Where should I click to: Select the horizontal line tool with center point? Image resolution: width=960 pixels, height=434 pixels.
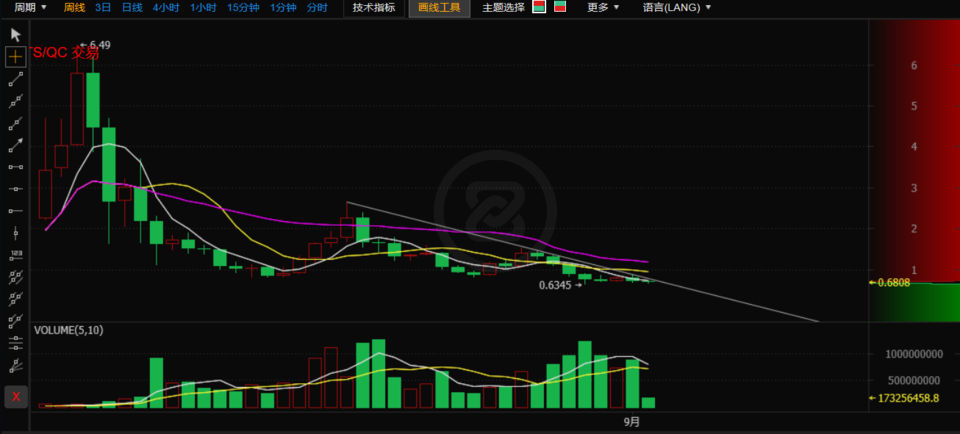(x=16, y=188)
